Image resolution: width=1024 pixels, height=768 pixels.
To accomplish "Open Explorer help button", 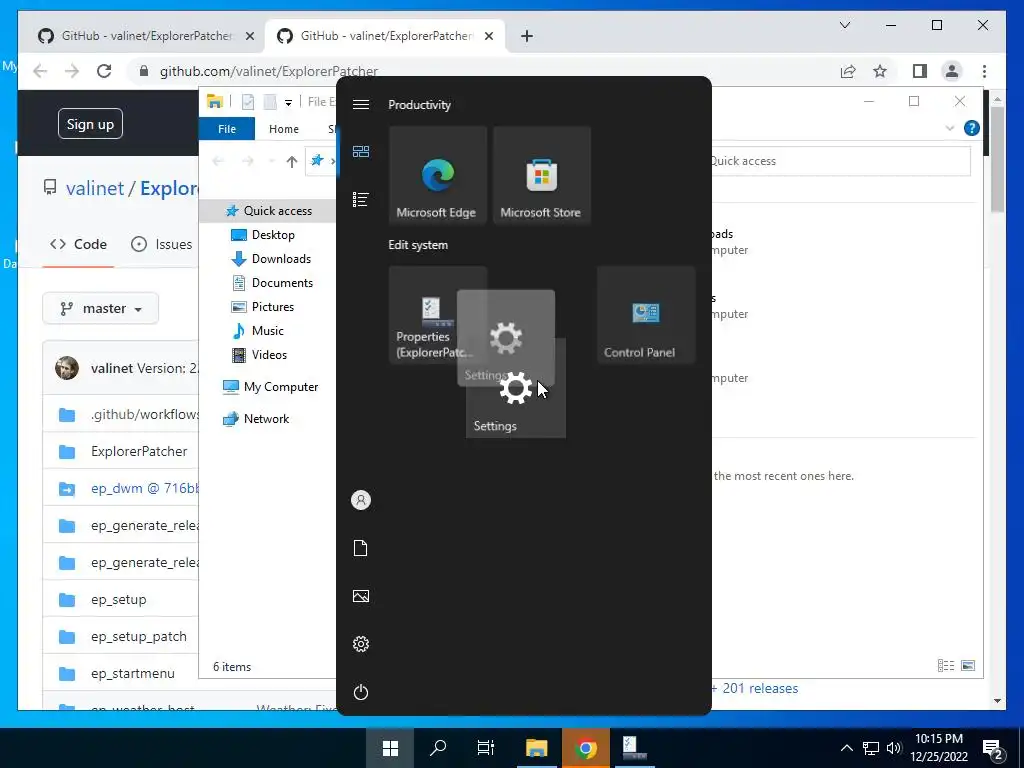I will click(972, 128).
